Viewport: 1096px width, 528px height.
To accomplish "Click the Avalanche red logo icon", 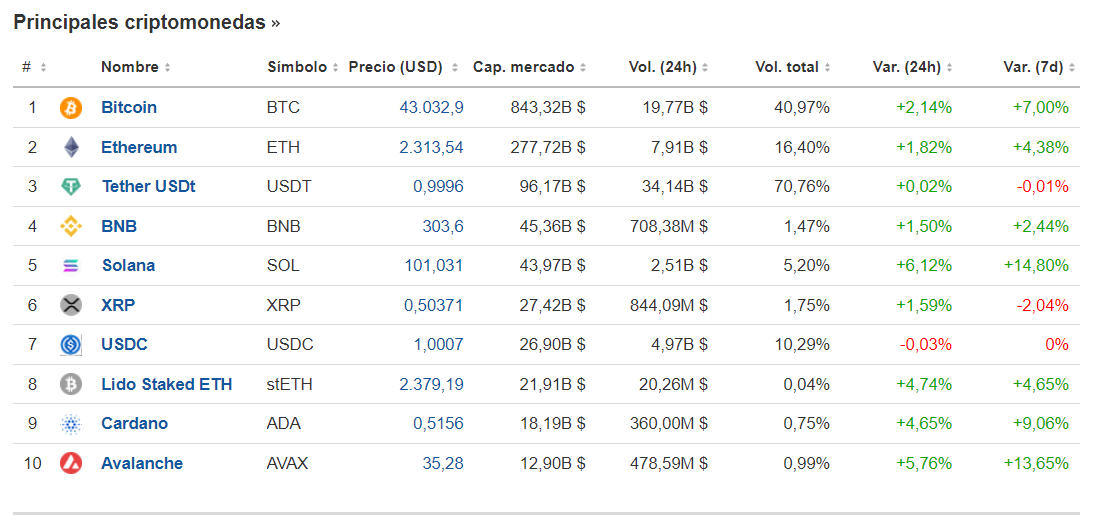I will click(x=71, y=464).
